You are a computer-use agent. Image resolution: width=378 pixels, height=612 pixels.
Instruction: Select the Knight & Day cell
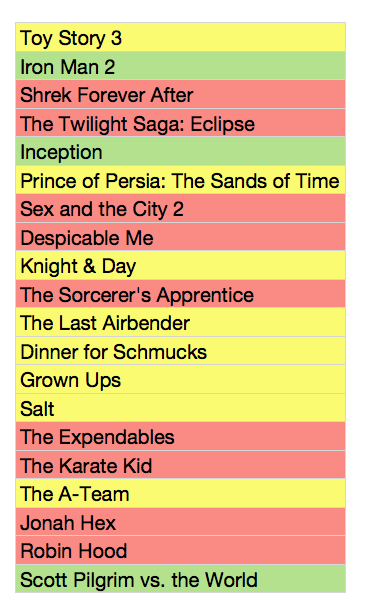[180, 265]
